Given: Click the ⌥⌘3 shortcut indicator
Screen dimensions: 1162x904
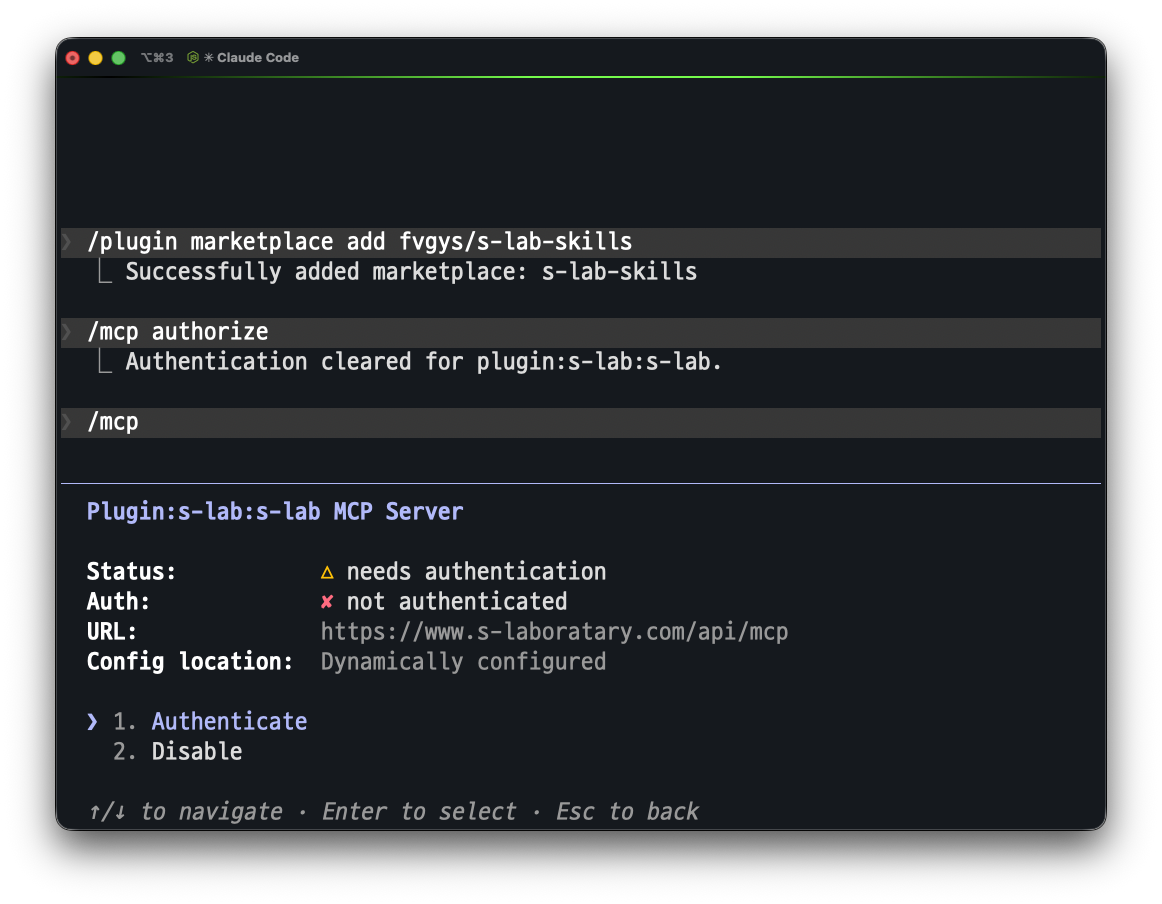Looking at the screenshot, I should 157,57.
